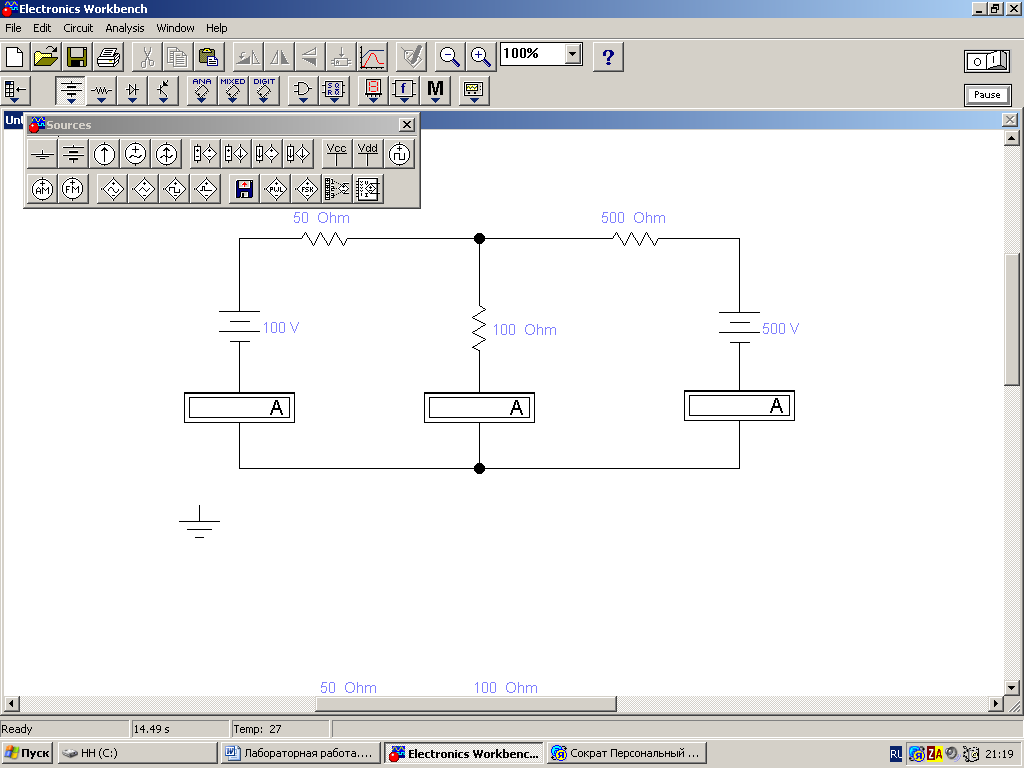Open component properties
The height and width of the screenshot is (768, 1024).
point(411,57)
